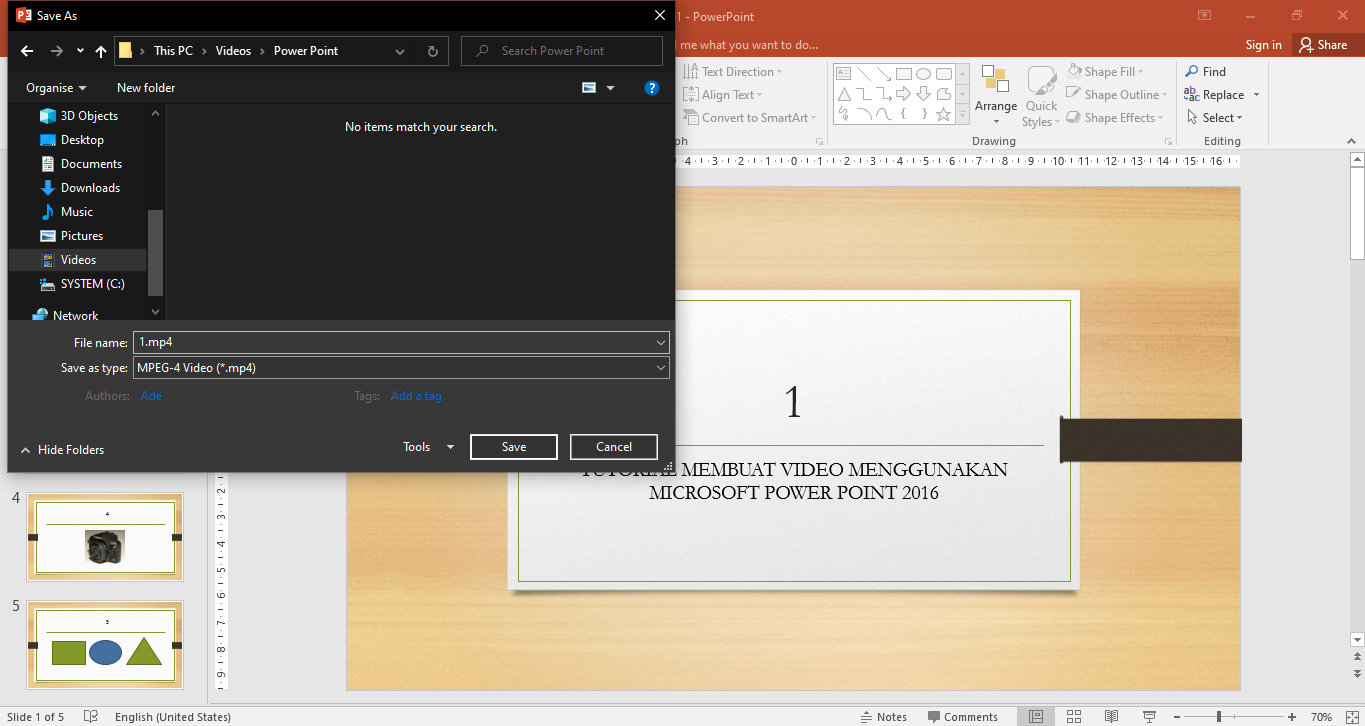Viewport: 1365px width, 726px height.
Task: Select Pictures in navigation pane
Action: 72,236
